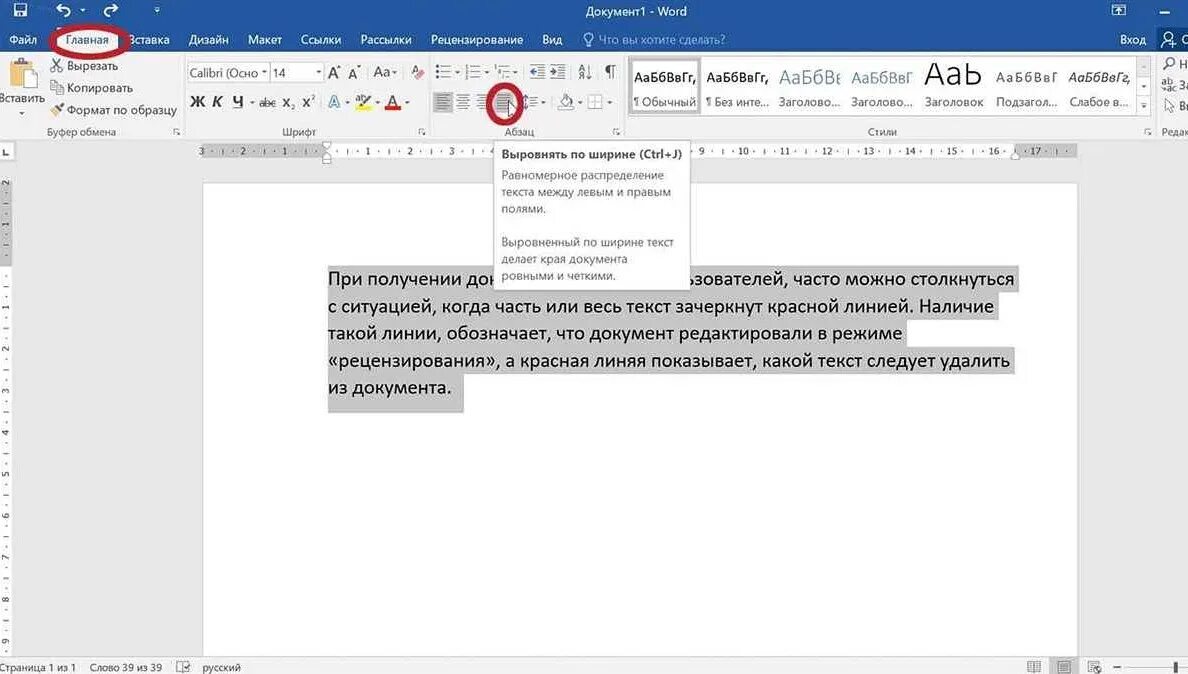Toggle italic (К) formatting

click(217, 101)
